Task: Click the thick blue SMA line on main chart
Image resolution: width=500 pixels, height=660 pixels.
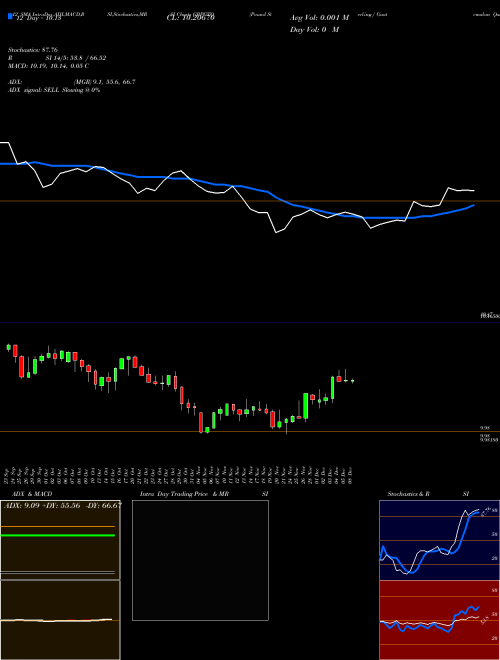Action: tap(236, 186)
